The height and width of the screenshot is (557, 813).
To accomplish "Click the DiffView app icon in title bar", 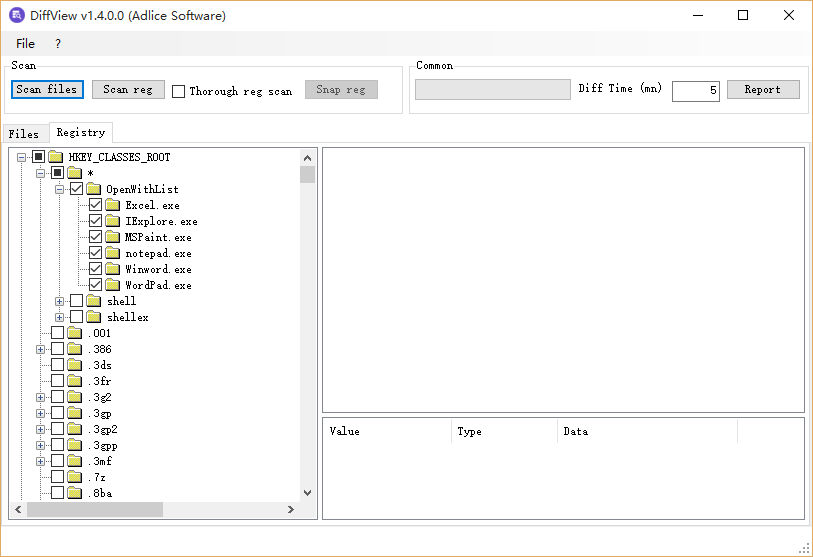I will tap(17, 15).
